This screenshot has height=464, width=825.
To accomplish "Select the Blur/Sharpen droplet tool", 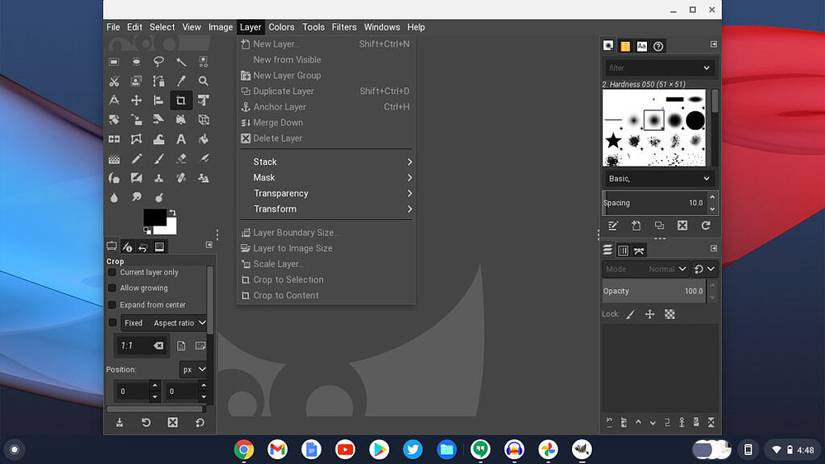I will pos(114,198).
